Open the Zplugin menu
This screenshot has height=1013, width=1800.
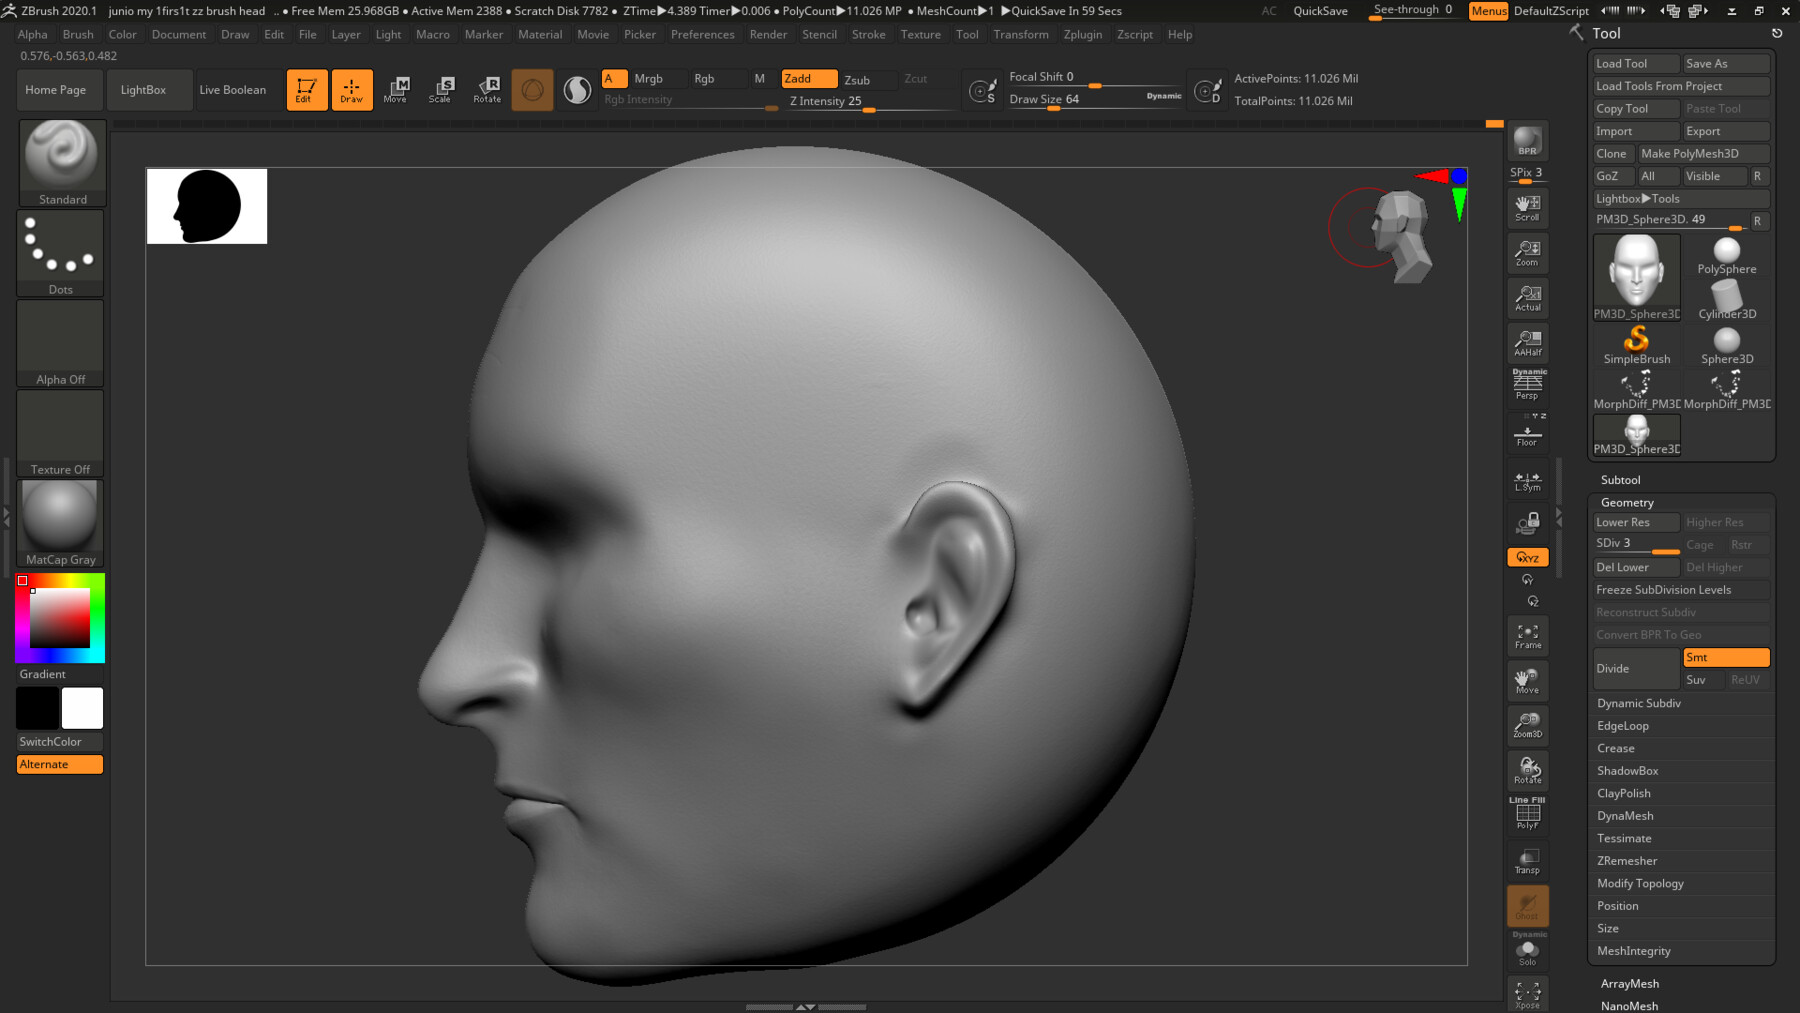pos(1082,34)
